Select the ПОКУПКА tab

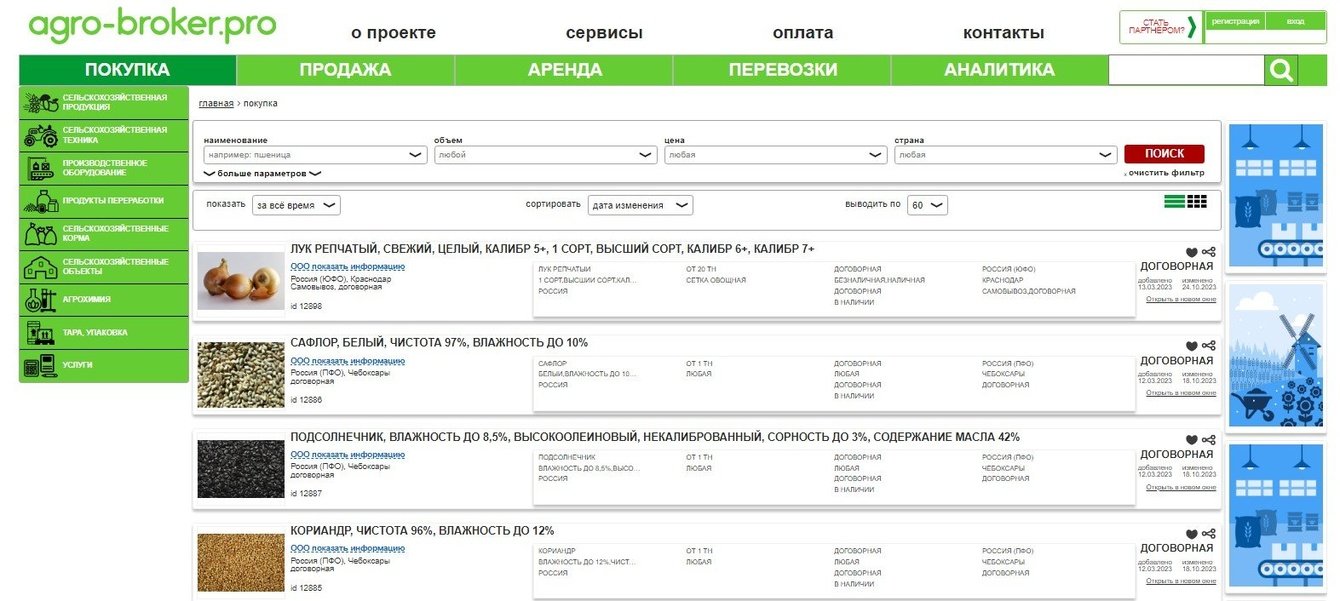[x=127, y=70]
